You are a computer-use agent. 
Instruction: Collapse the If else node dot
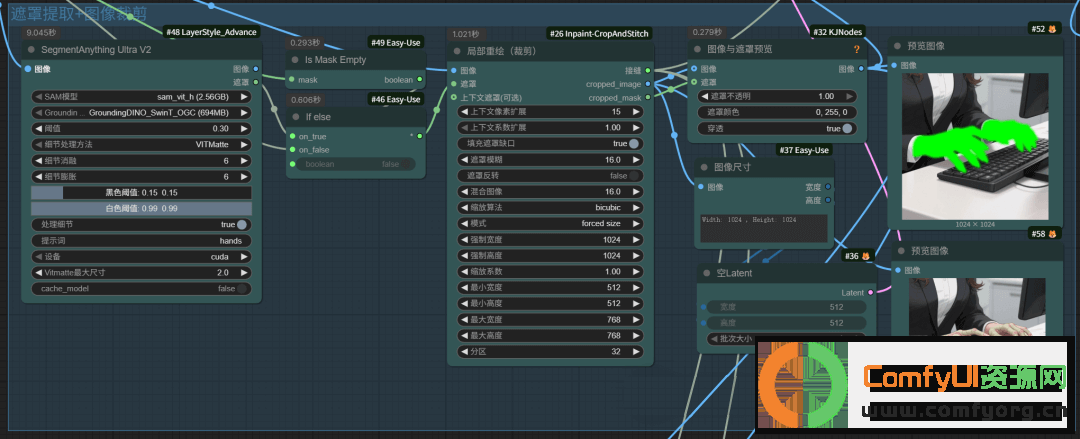click(x=295, y=116)
